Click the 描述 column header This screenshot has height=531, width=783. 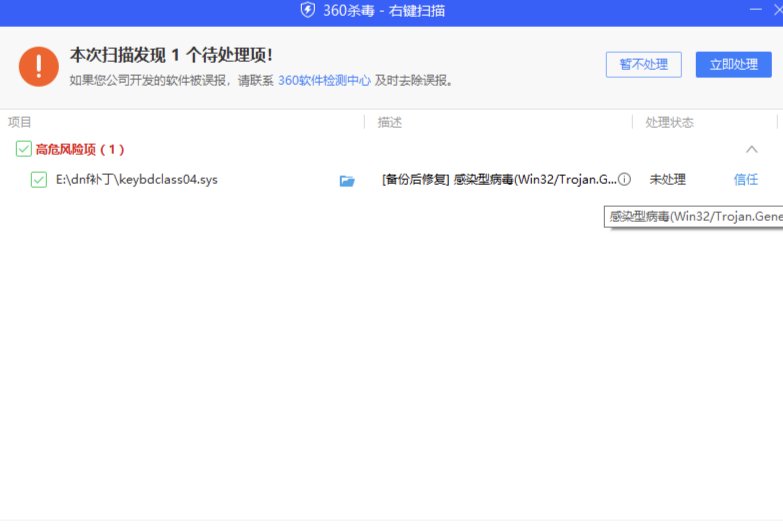point(390,122)
